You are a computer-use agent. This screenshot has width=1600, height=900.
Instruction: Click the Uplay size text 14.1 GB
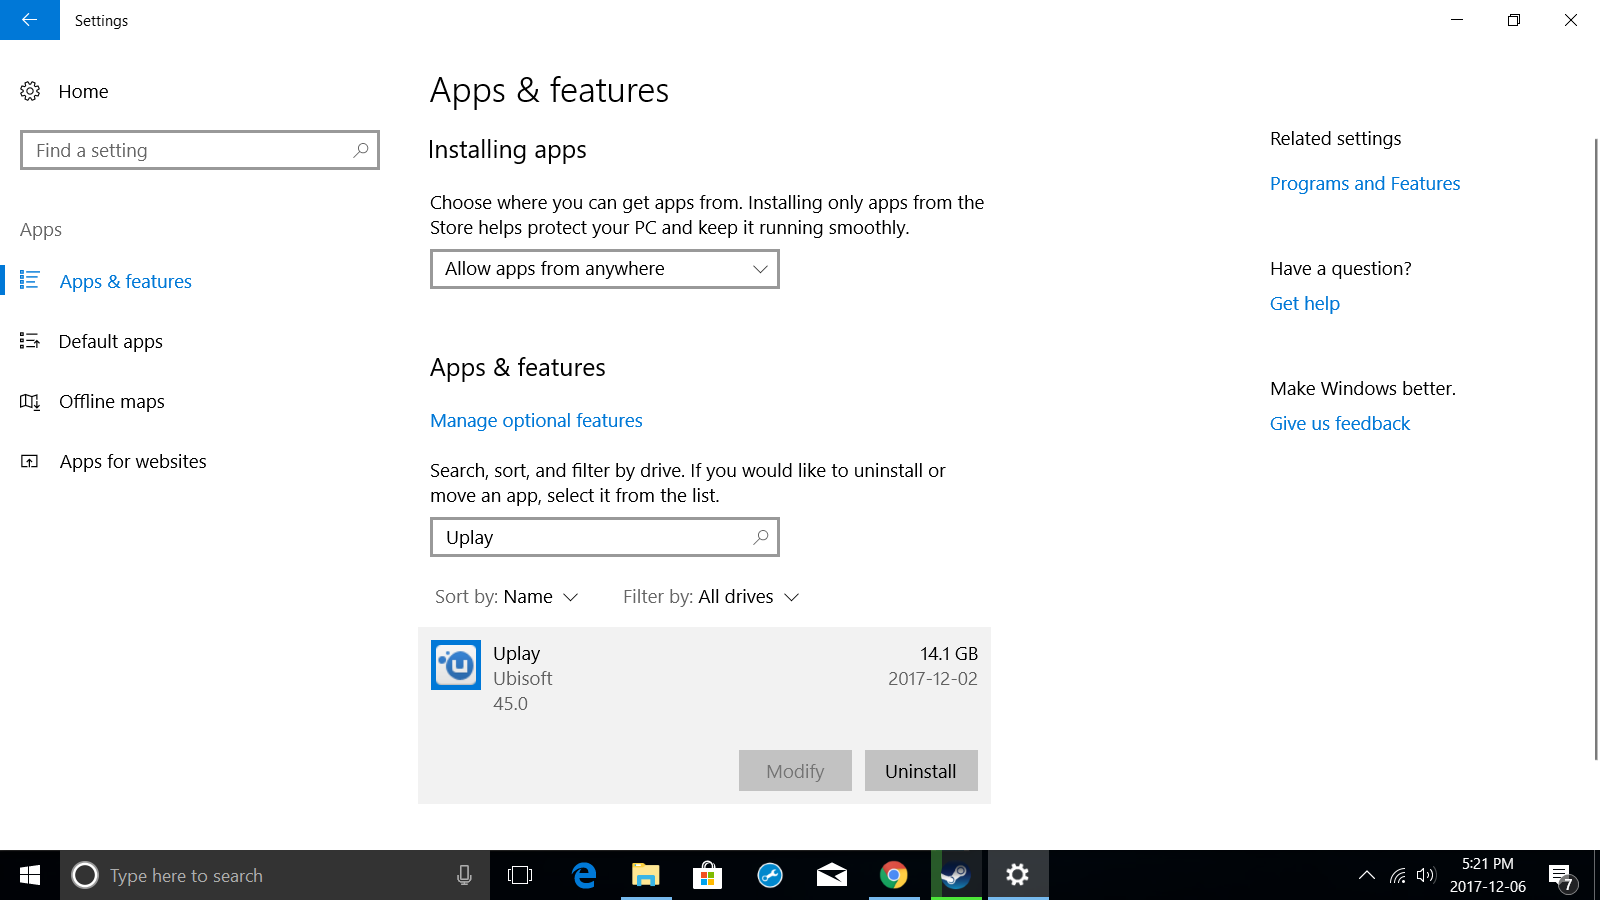[x=949, y=653]
